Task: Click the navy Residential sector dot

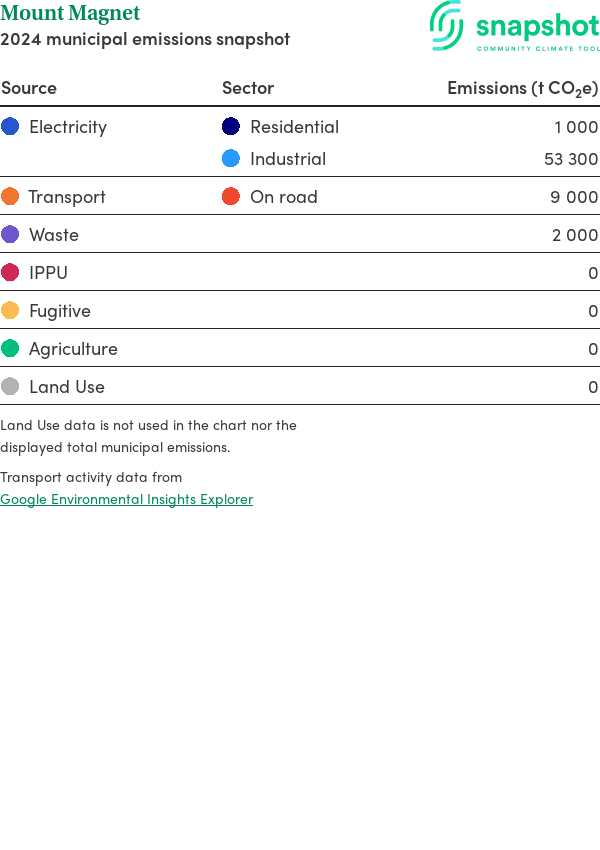Action: point(231,126)
